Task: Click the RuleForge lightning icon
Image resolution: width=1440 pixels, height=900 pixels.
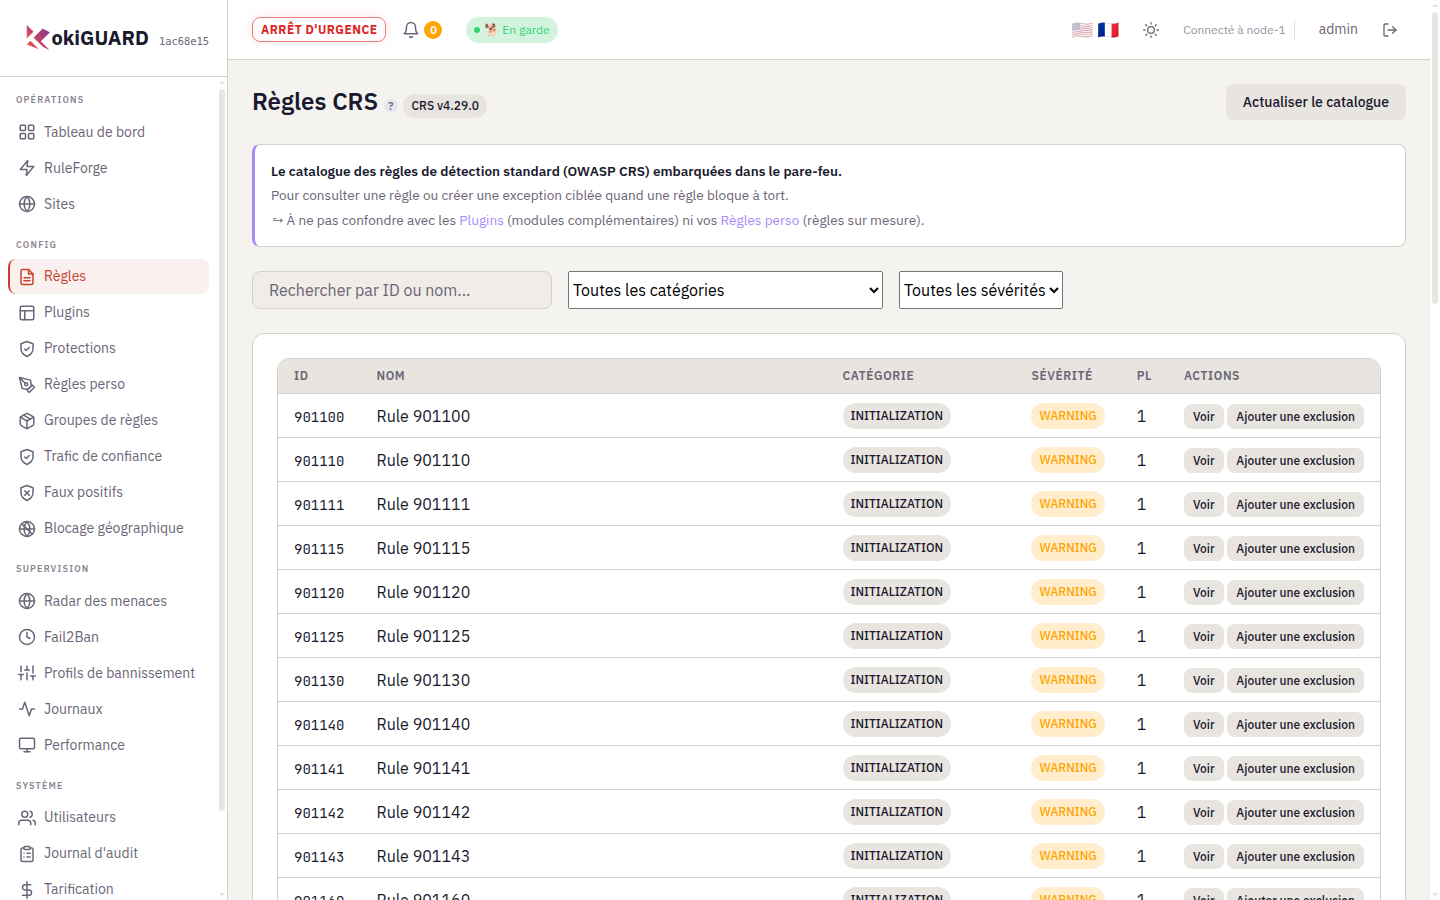Action: click(27, 168)
